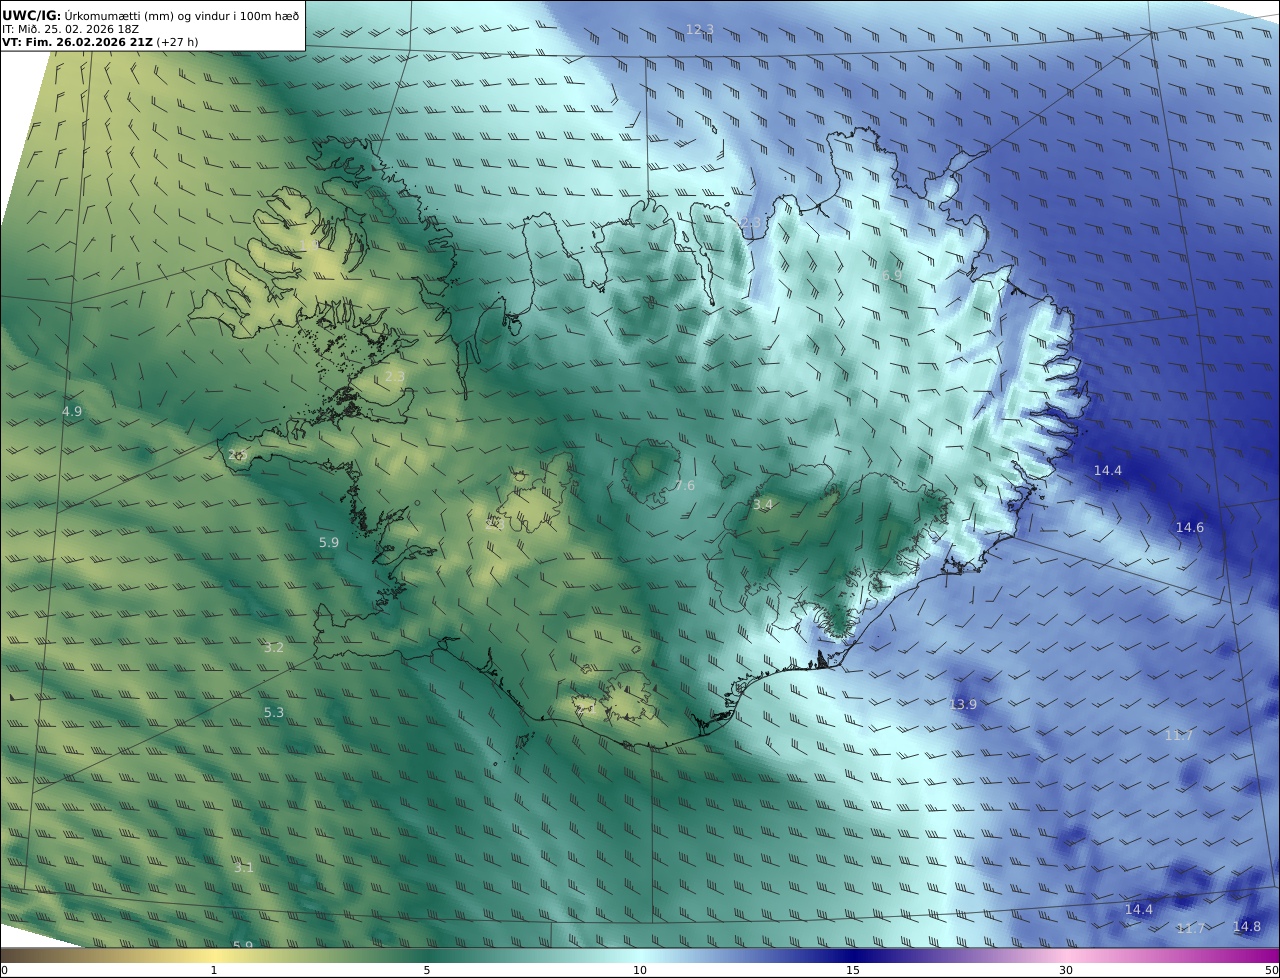The height and width of the screenshot is (978, 1280).
Task: Click the 14.6 value label on the map
Action: (x=1190, y=527)
